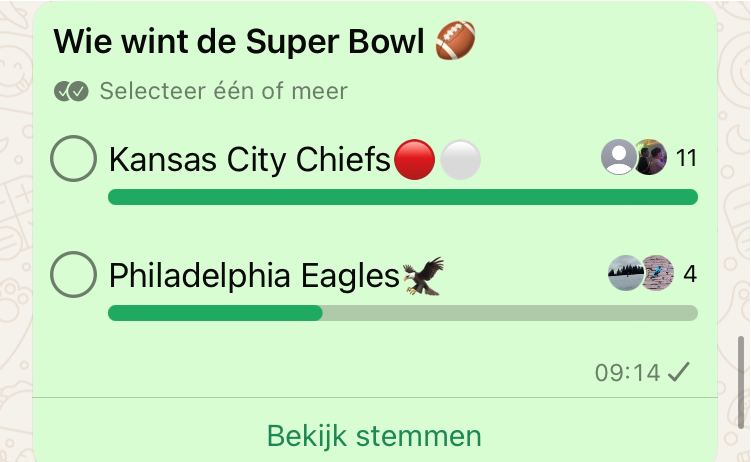This screenshot has height=462, width=751.
Task: Click the vote count 4 for Eagles
Action: coord(690,273)
